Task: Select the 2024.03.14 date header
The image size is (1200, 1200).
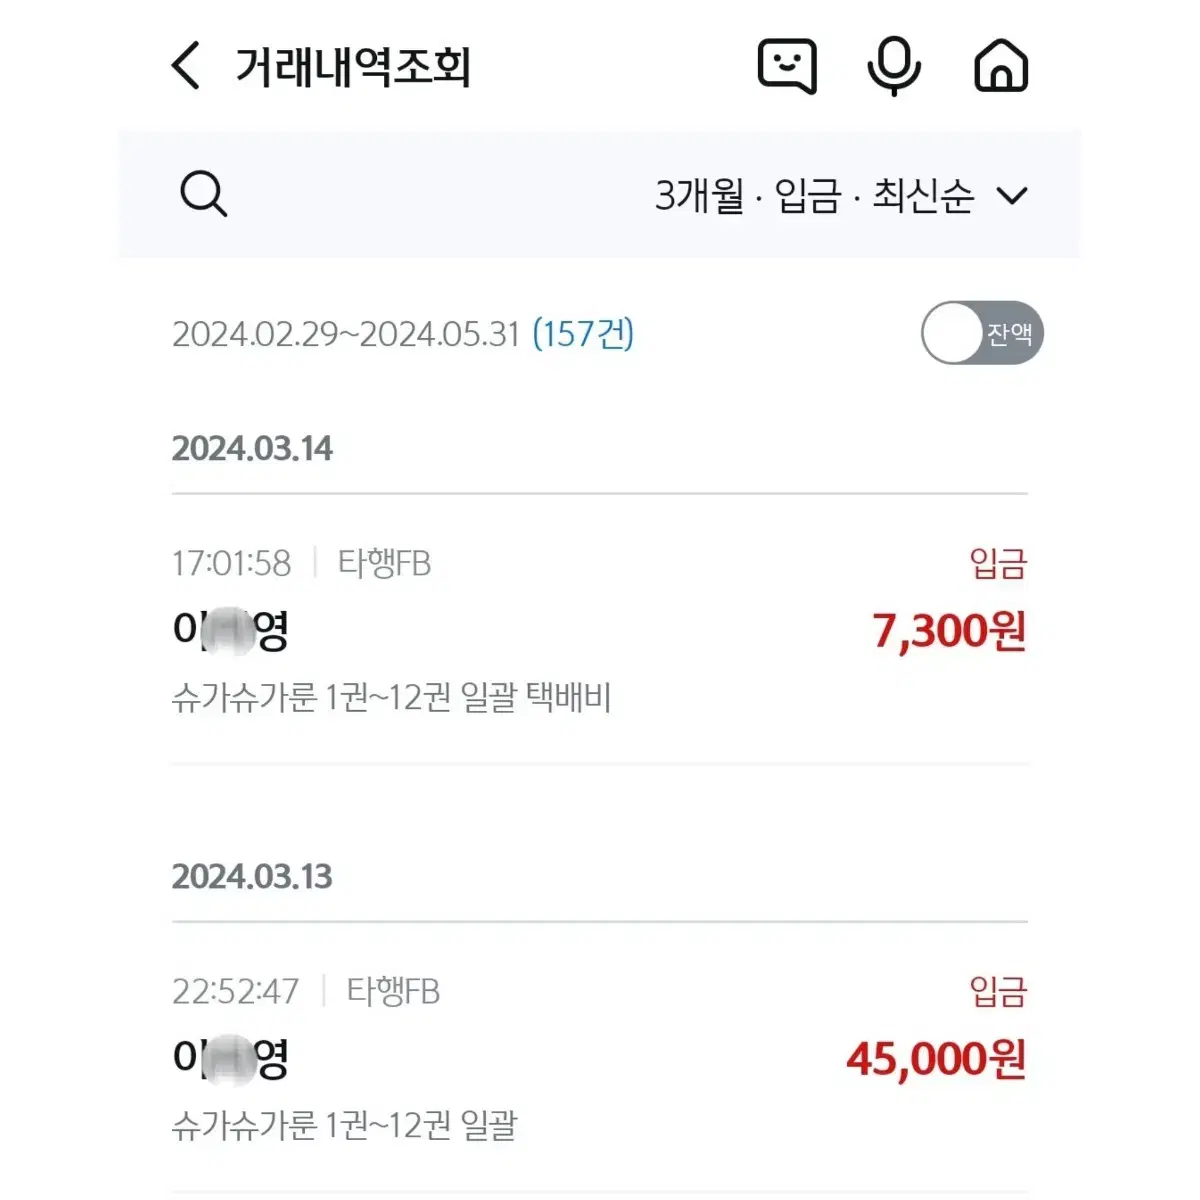Action: tap(252, 448)
